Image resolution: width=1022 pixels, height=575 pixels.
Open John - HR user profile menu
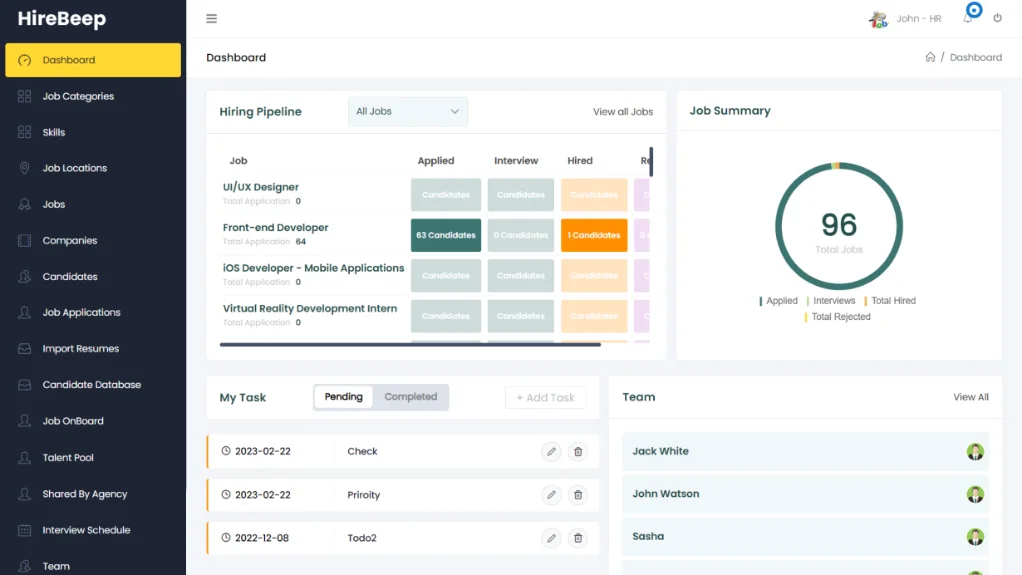(905, 19)
